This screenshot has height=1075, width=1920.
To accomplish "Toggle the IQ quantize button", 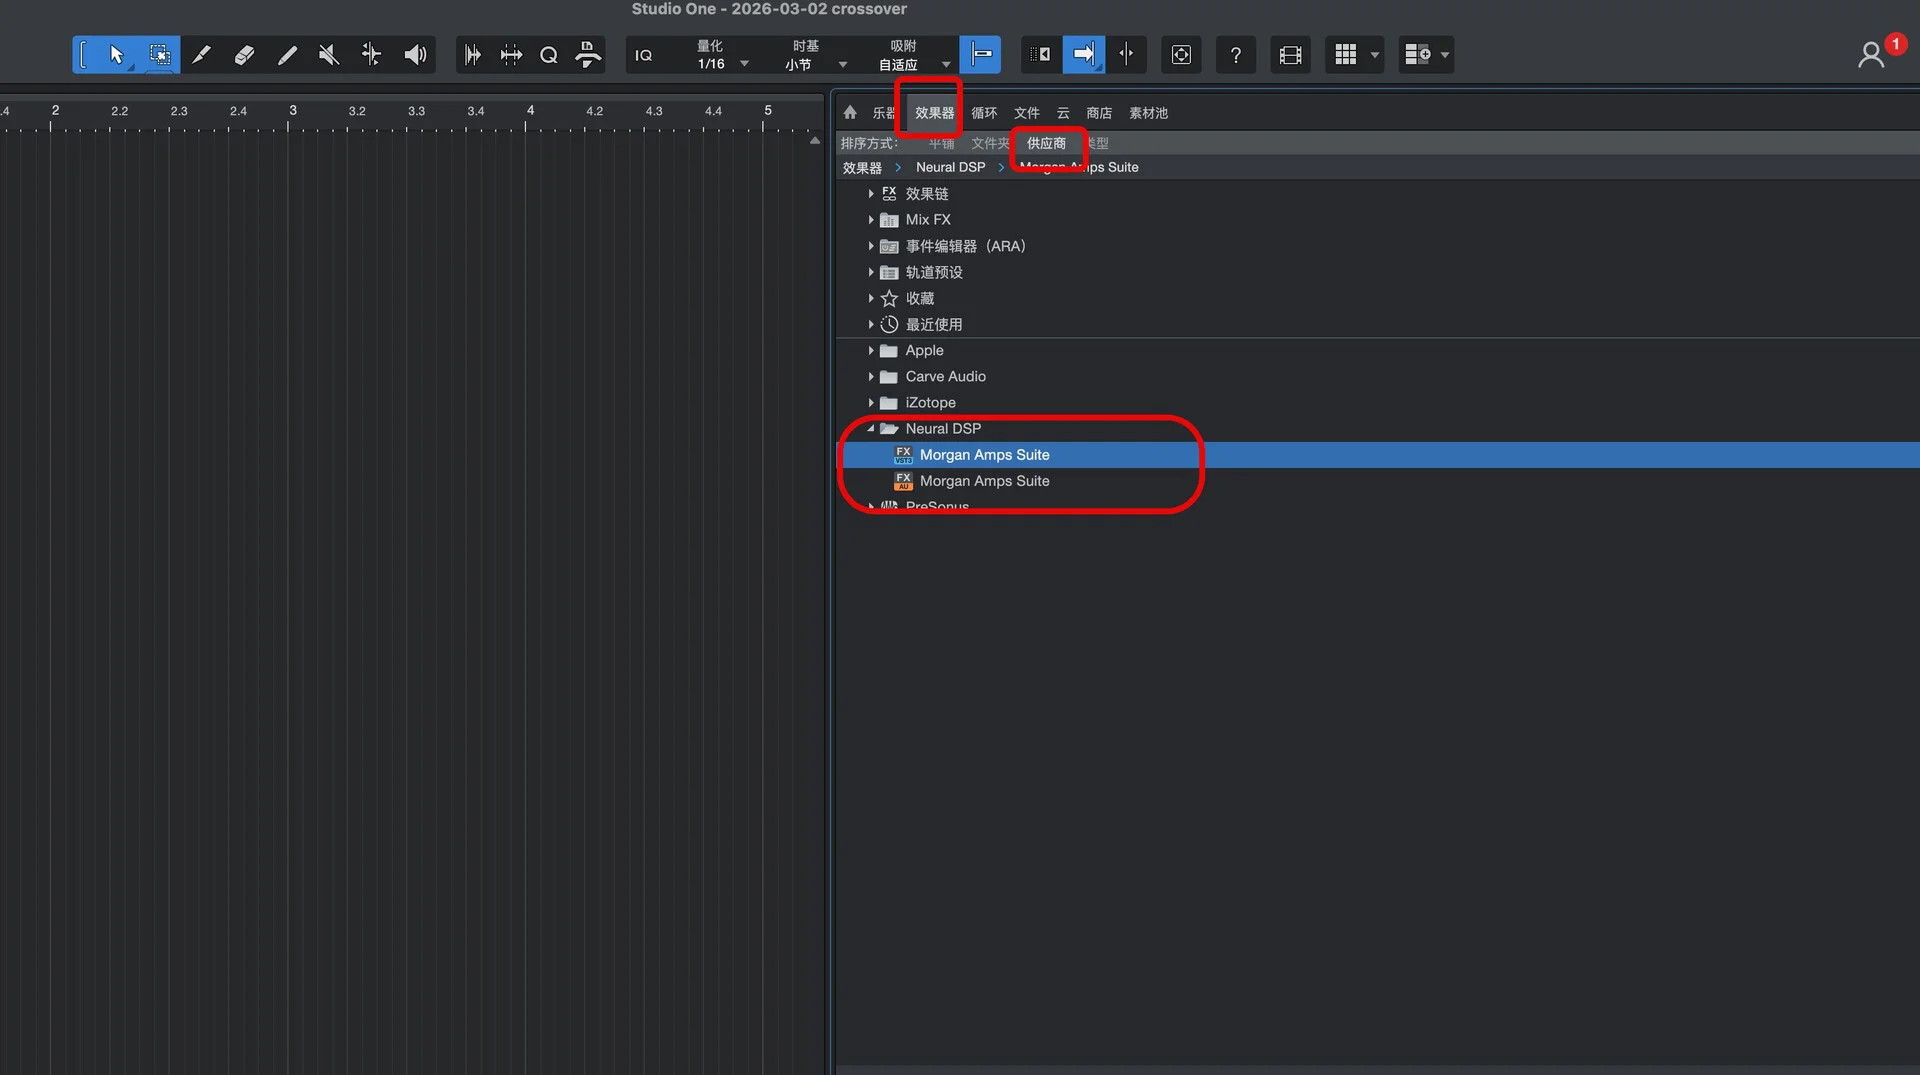I will (644, 55).
